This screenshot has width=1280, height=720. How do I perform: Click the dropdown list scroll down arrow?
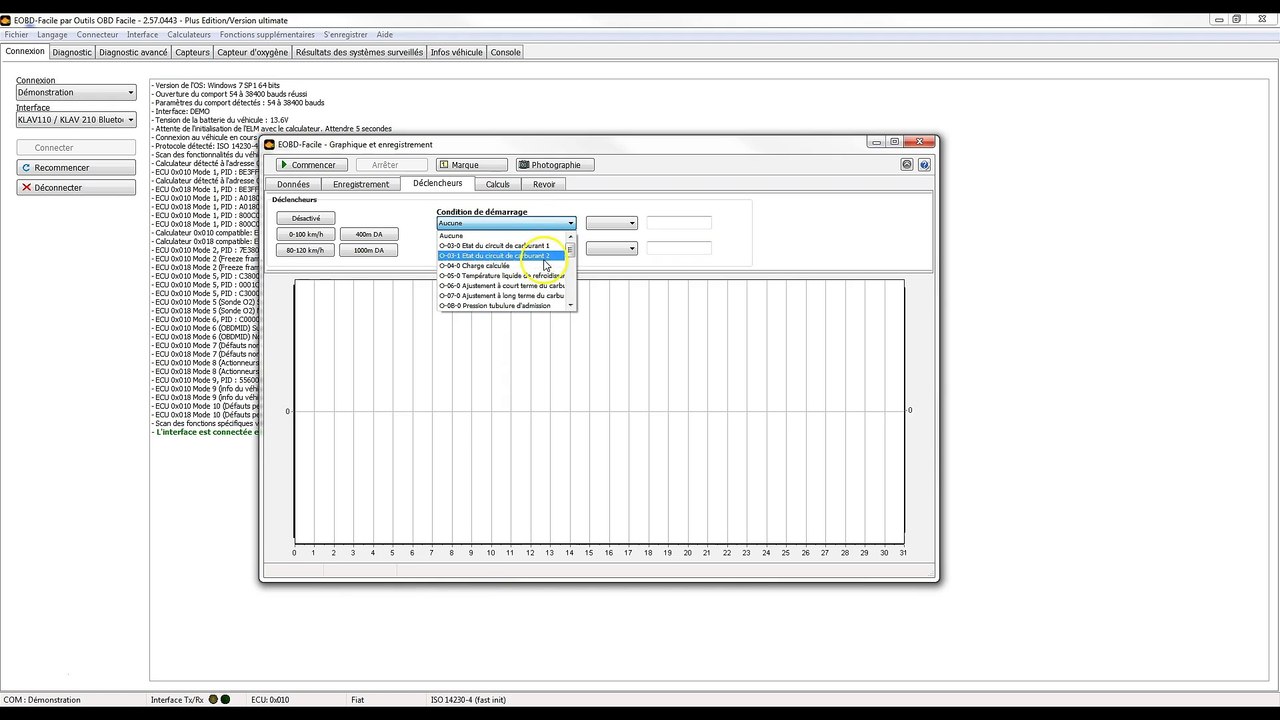point(571,306)
